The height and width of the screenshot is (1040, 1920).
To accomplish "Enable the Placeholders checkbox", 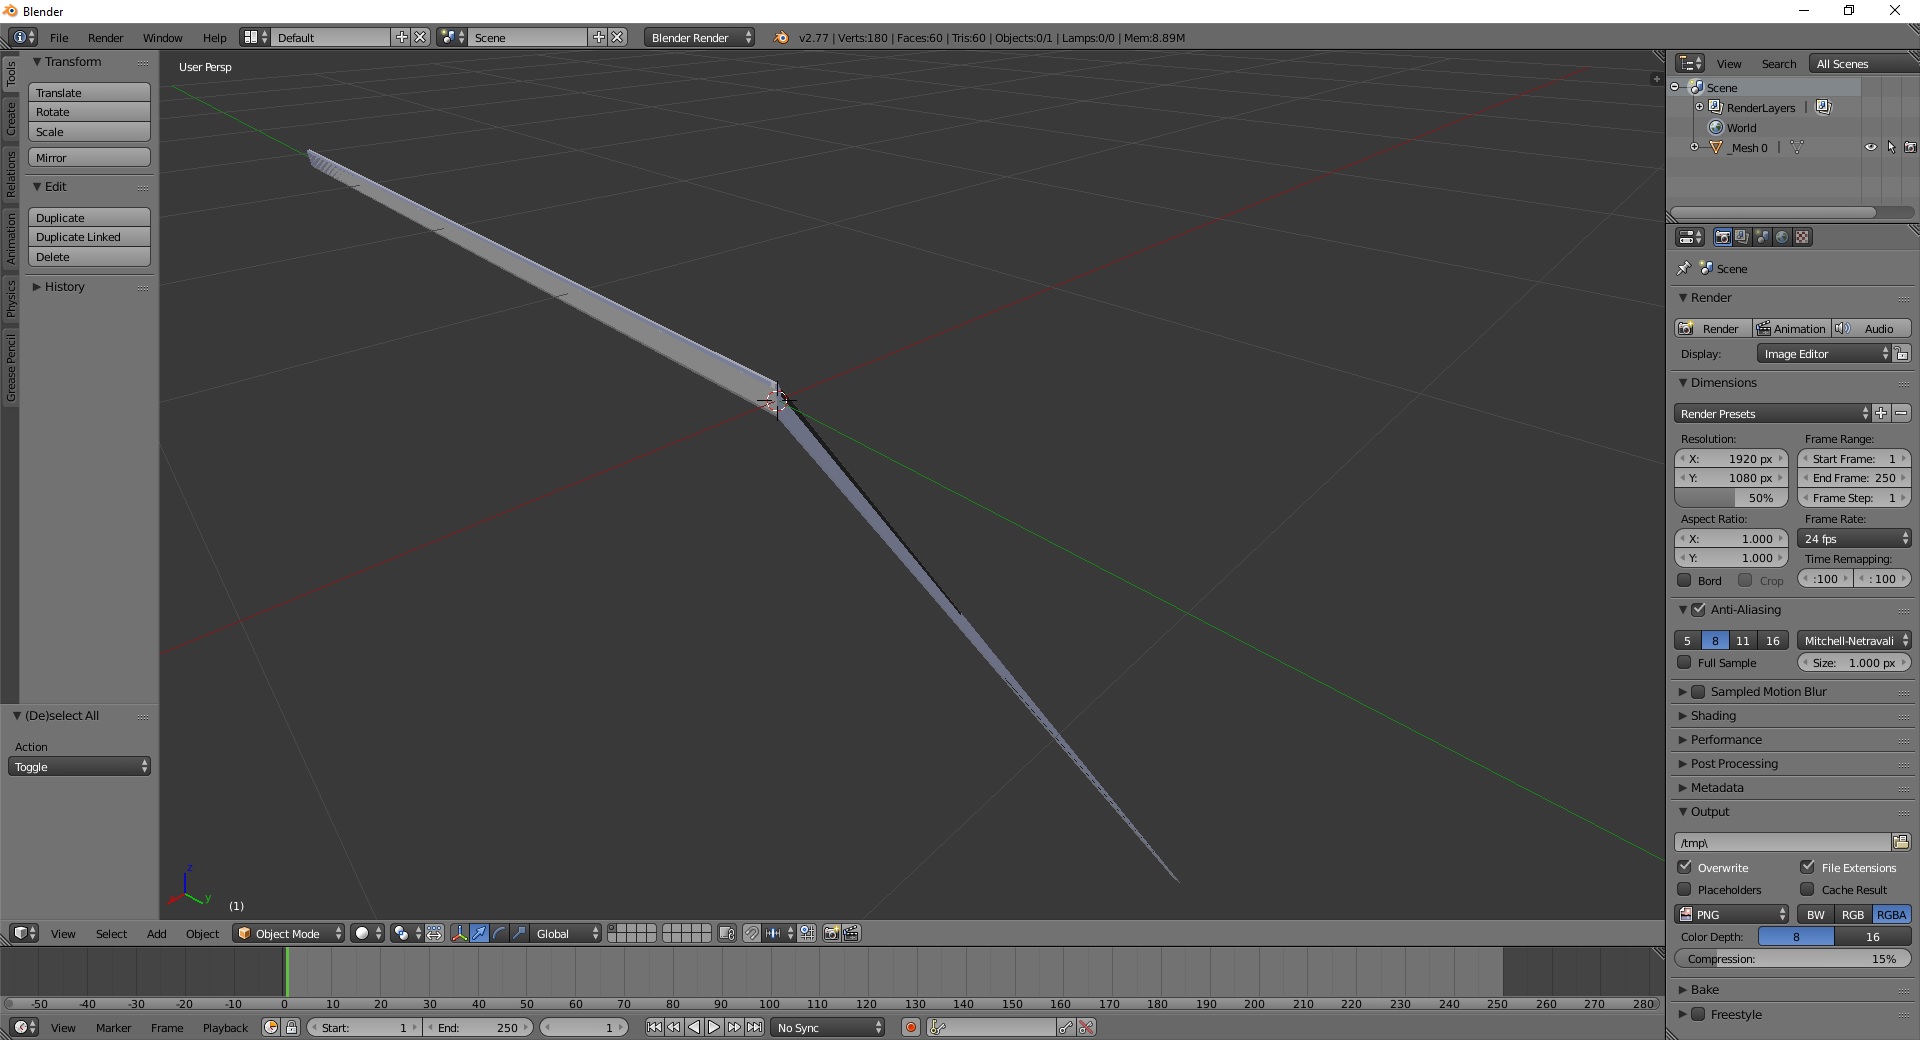I will click(x=1685, y=889).
